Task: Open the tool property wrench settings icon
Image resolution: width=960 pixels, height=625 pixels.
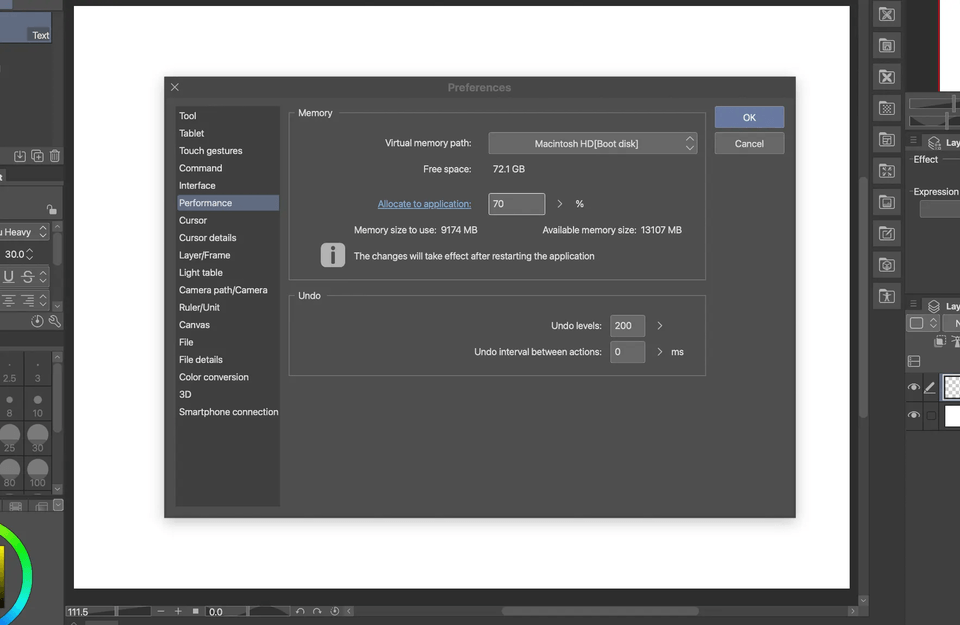Action: click(x=54, y=321)
